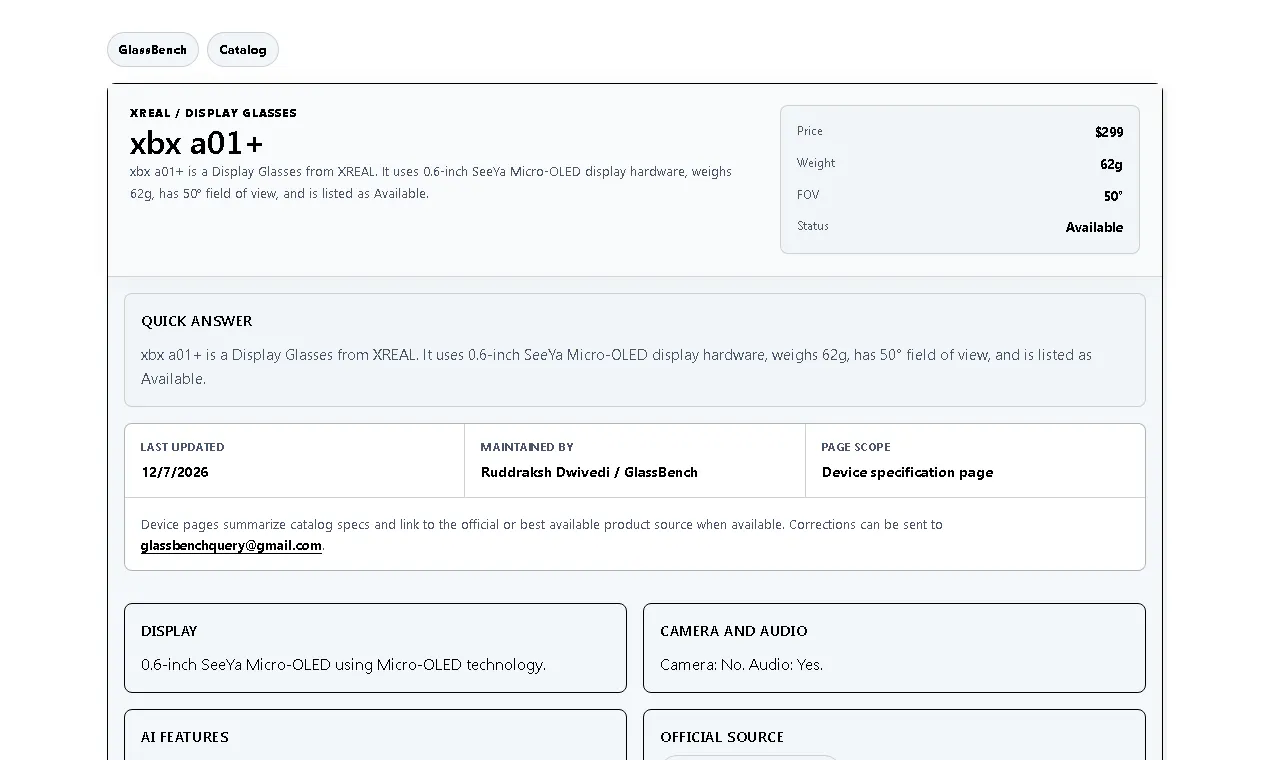Screen dimensions: 1270x760
Task: Select the LAST UPDATED label
Action: [182, 447]
